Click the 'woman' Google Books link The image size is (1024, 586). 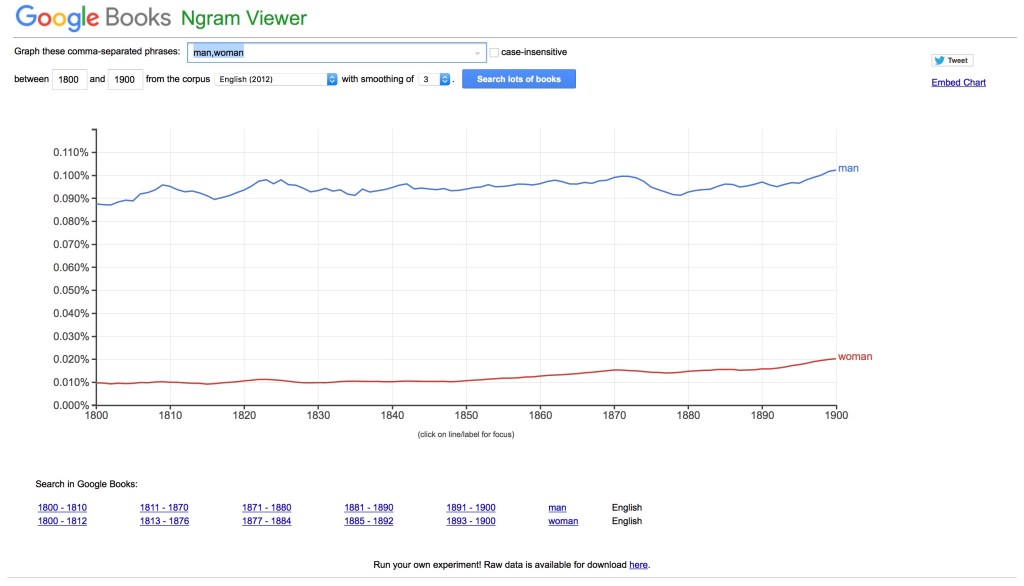point(563,521)
